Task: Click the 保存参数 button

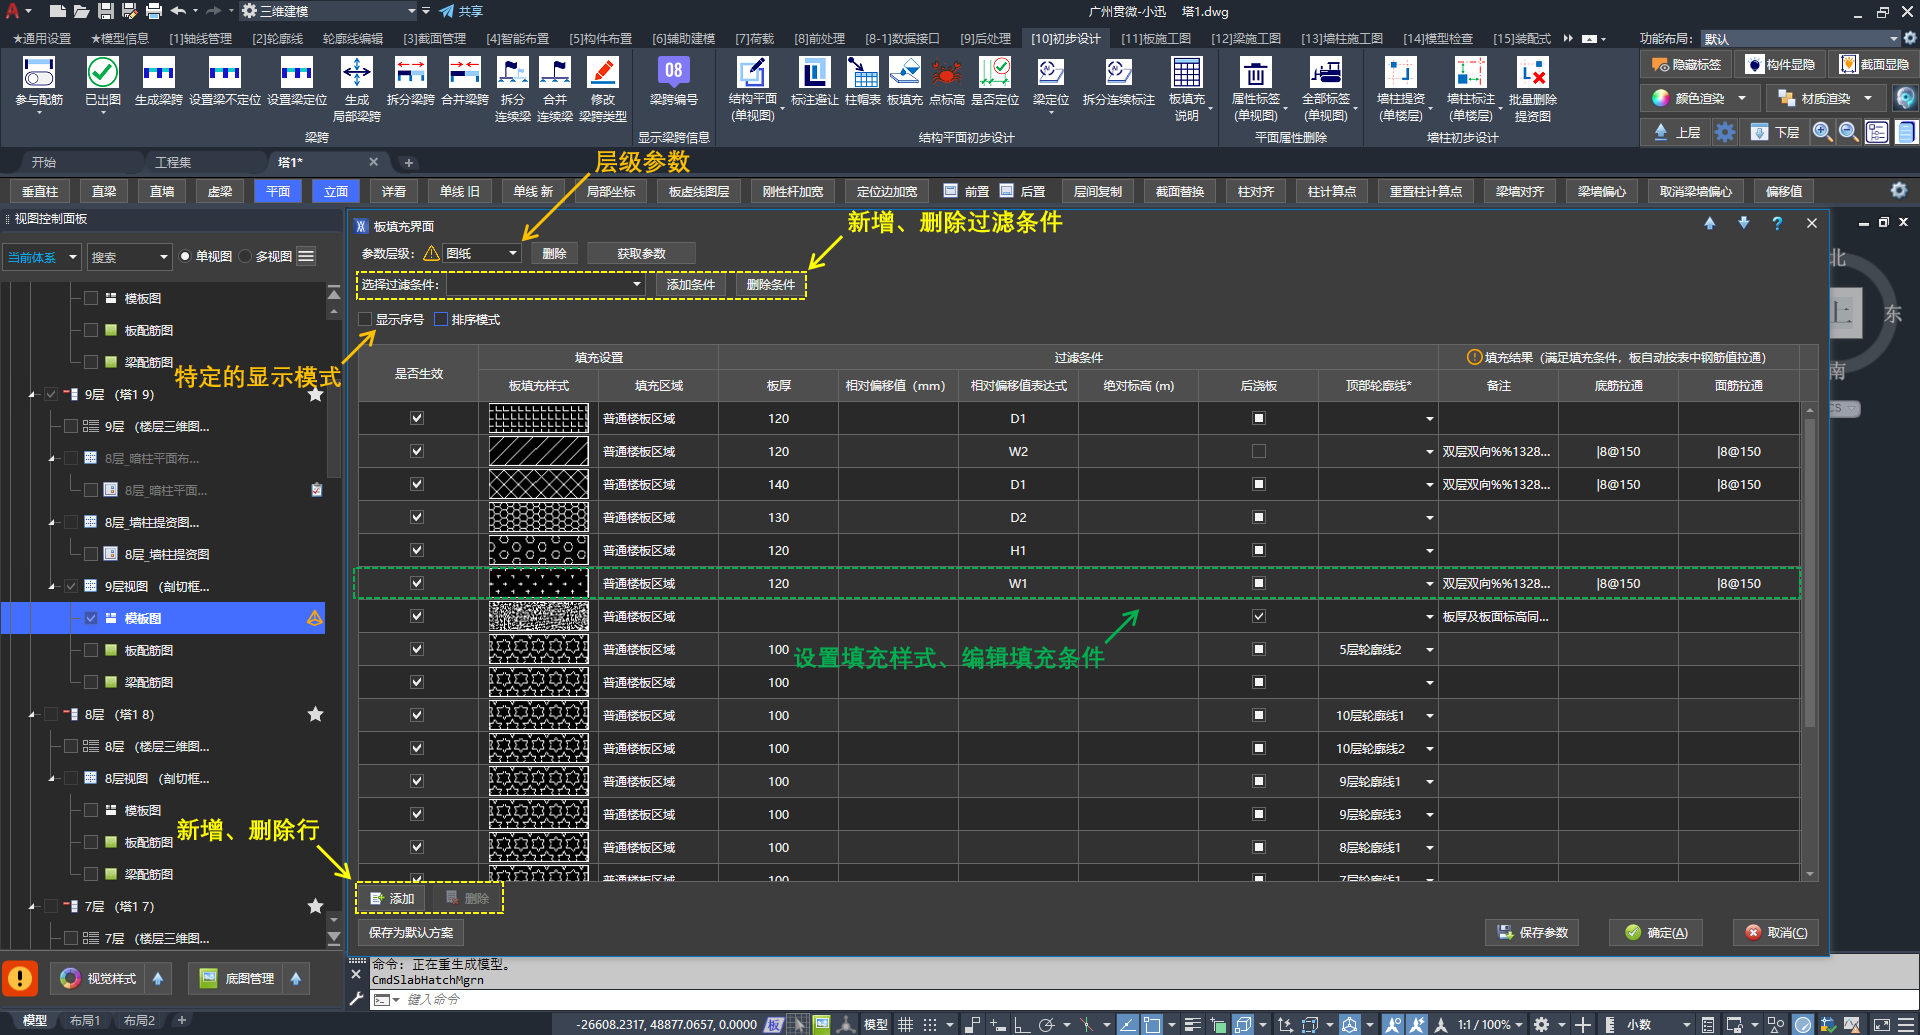Action: coord(1533,932)
